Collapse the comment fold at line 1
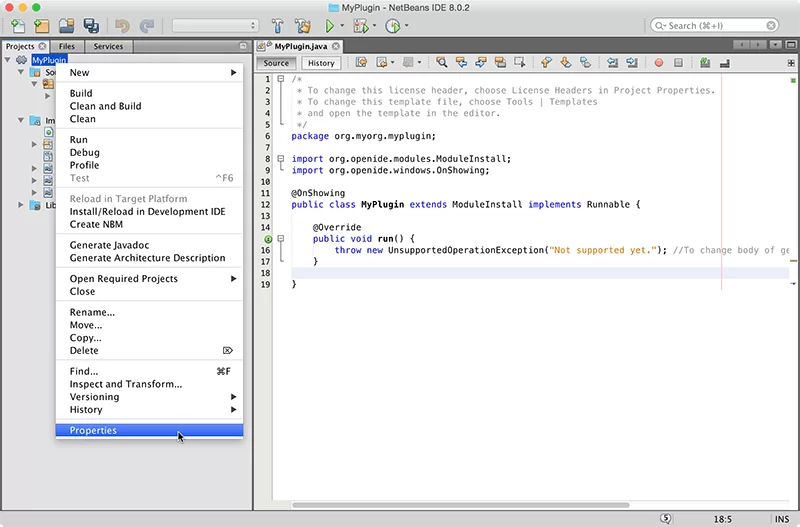800x527 pixels. [281, 79]
